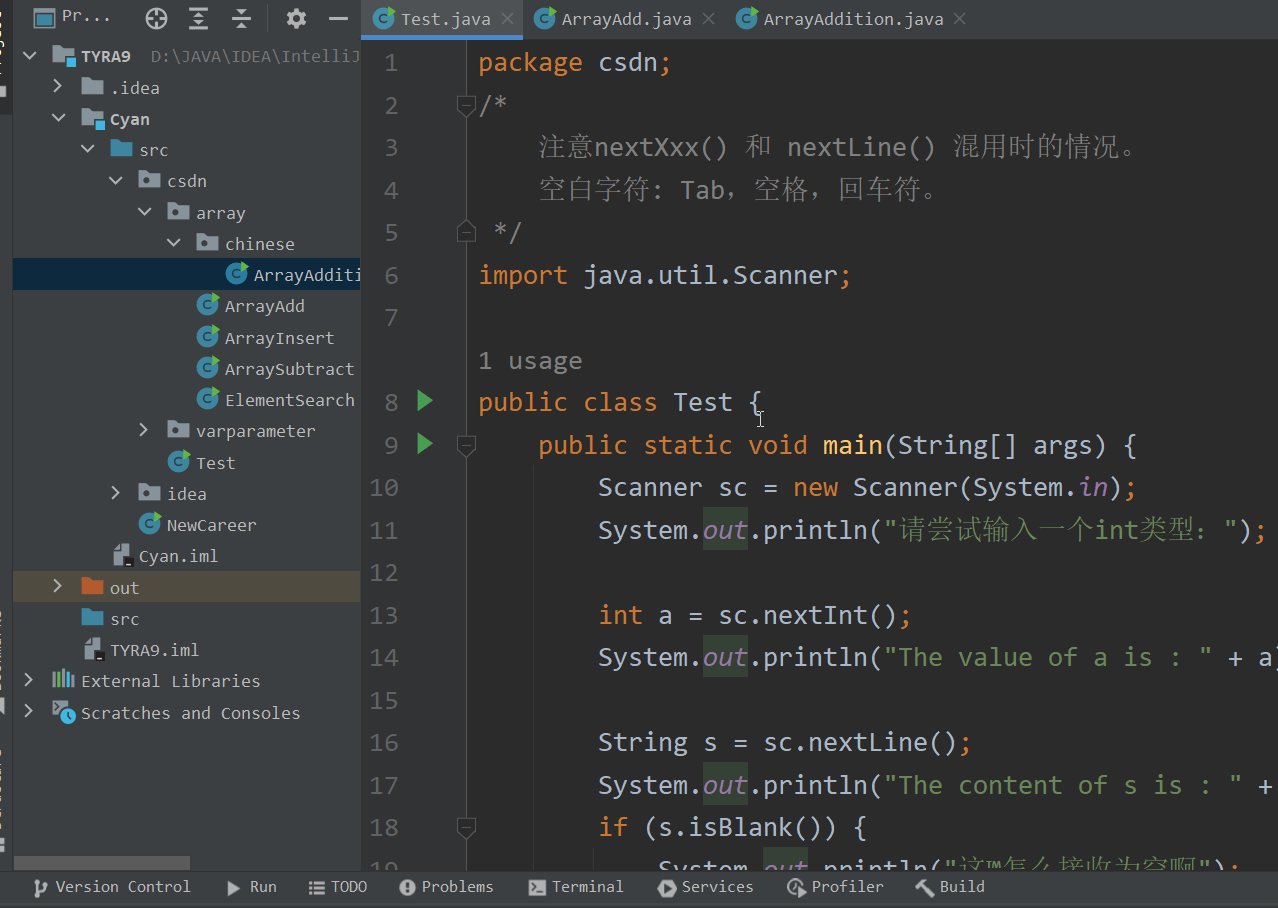The height and width of the screenshot is (908, 1278).
Task: Toggle the Profiler tool window
Action: pyautogui.click(x=835, y=886)
